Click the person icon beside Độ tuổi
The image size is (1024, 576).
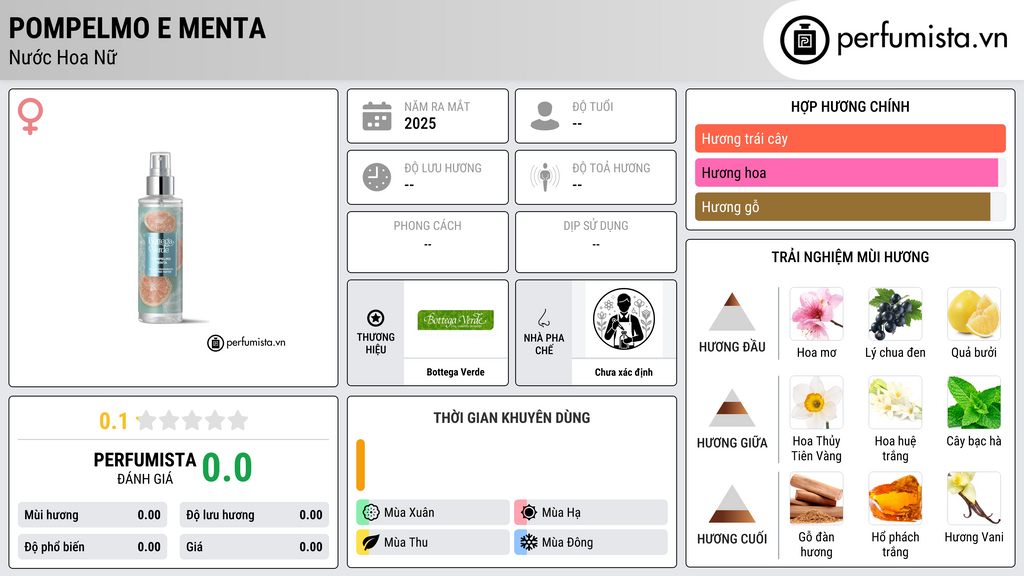click(545, 116)
